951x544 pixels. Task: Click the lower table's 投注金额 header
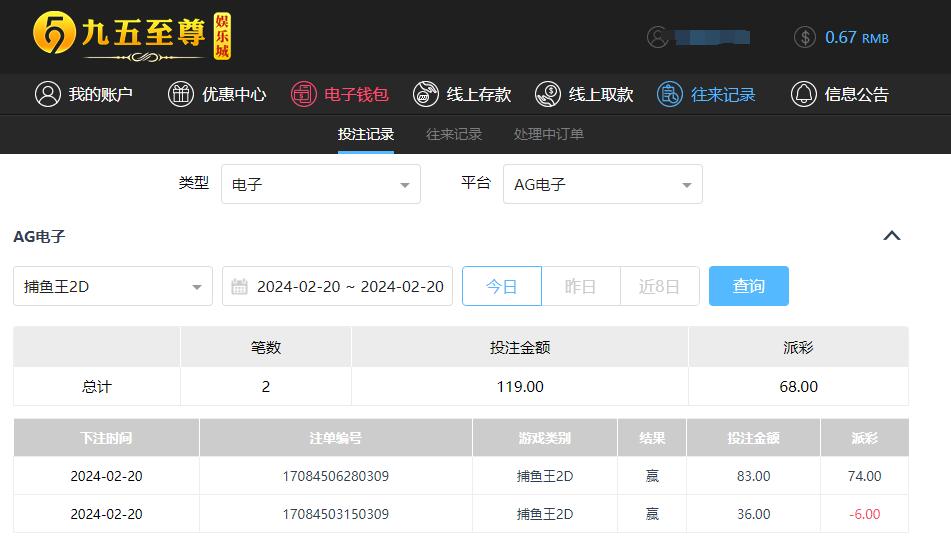pyautogui.click(x=753, y=438)
